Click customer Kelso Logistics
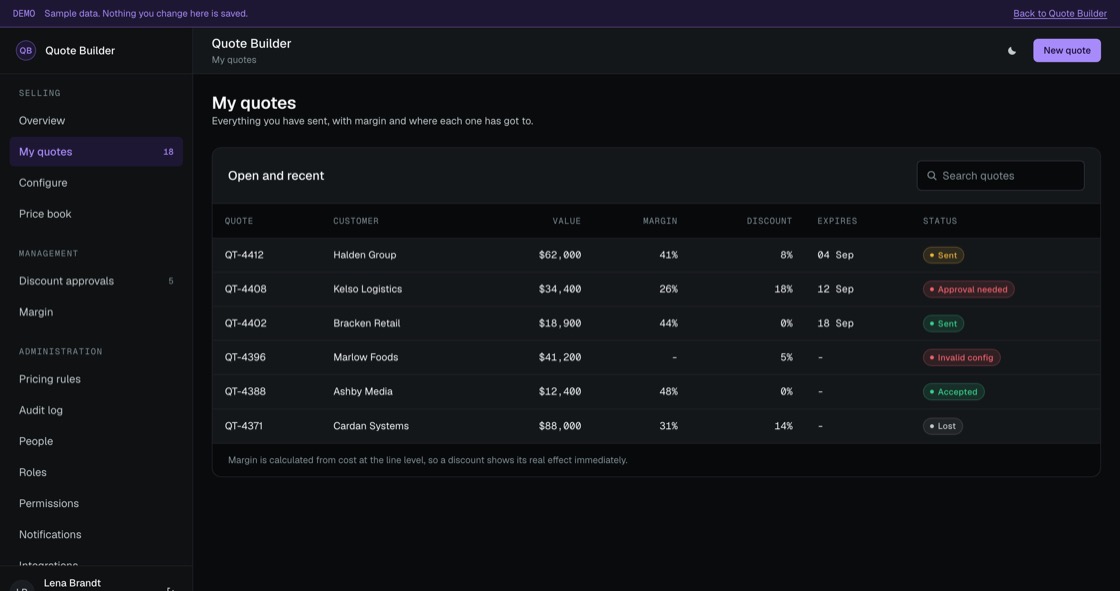The height and width of the screenshot is (591, 1120). coord(367,289)
